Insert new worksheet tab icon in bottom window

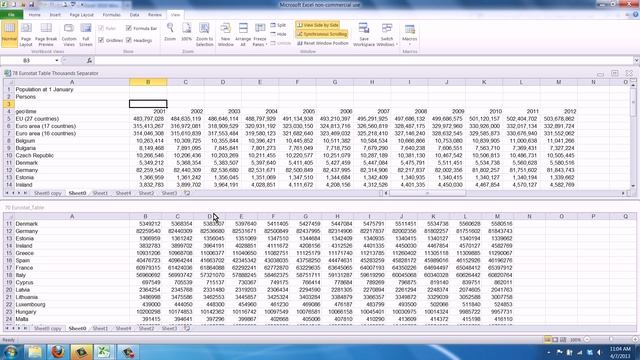pos(187,328)
